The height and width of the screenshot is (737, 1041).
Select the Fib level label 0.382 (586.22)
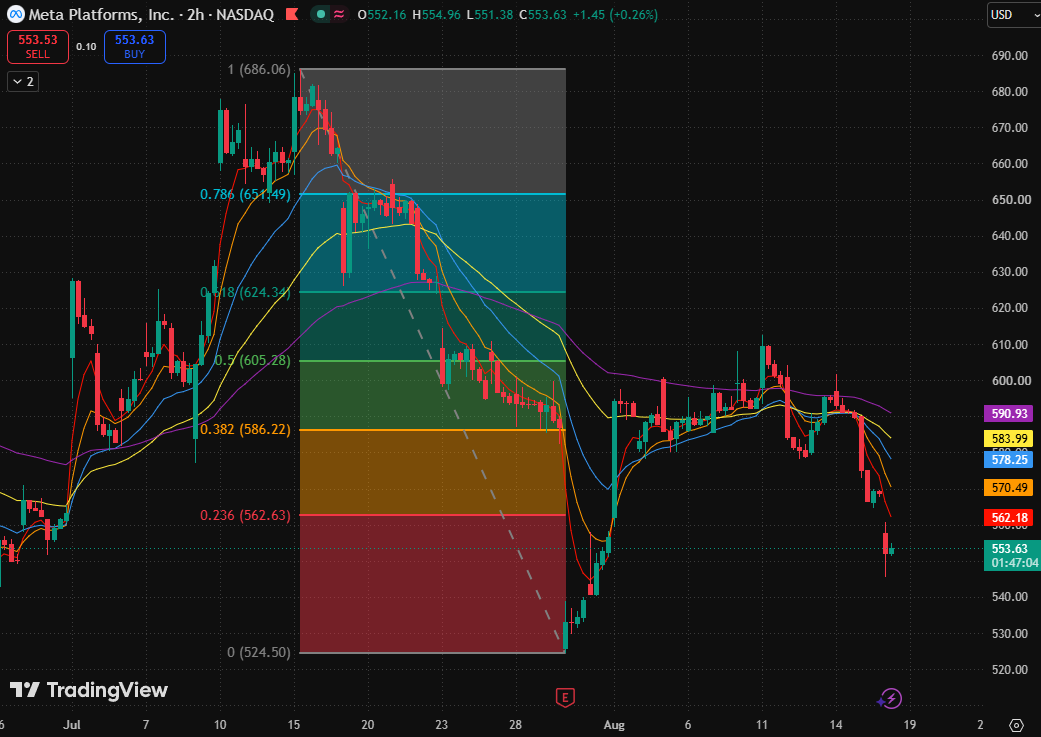pyautogui.click(x=245, y=430)
